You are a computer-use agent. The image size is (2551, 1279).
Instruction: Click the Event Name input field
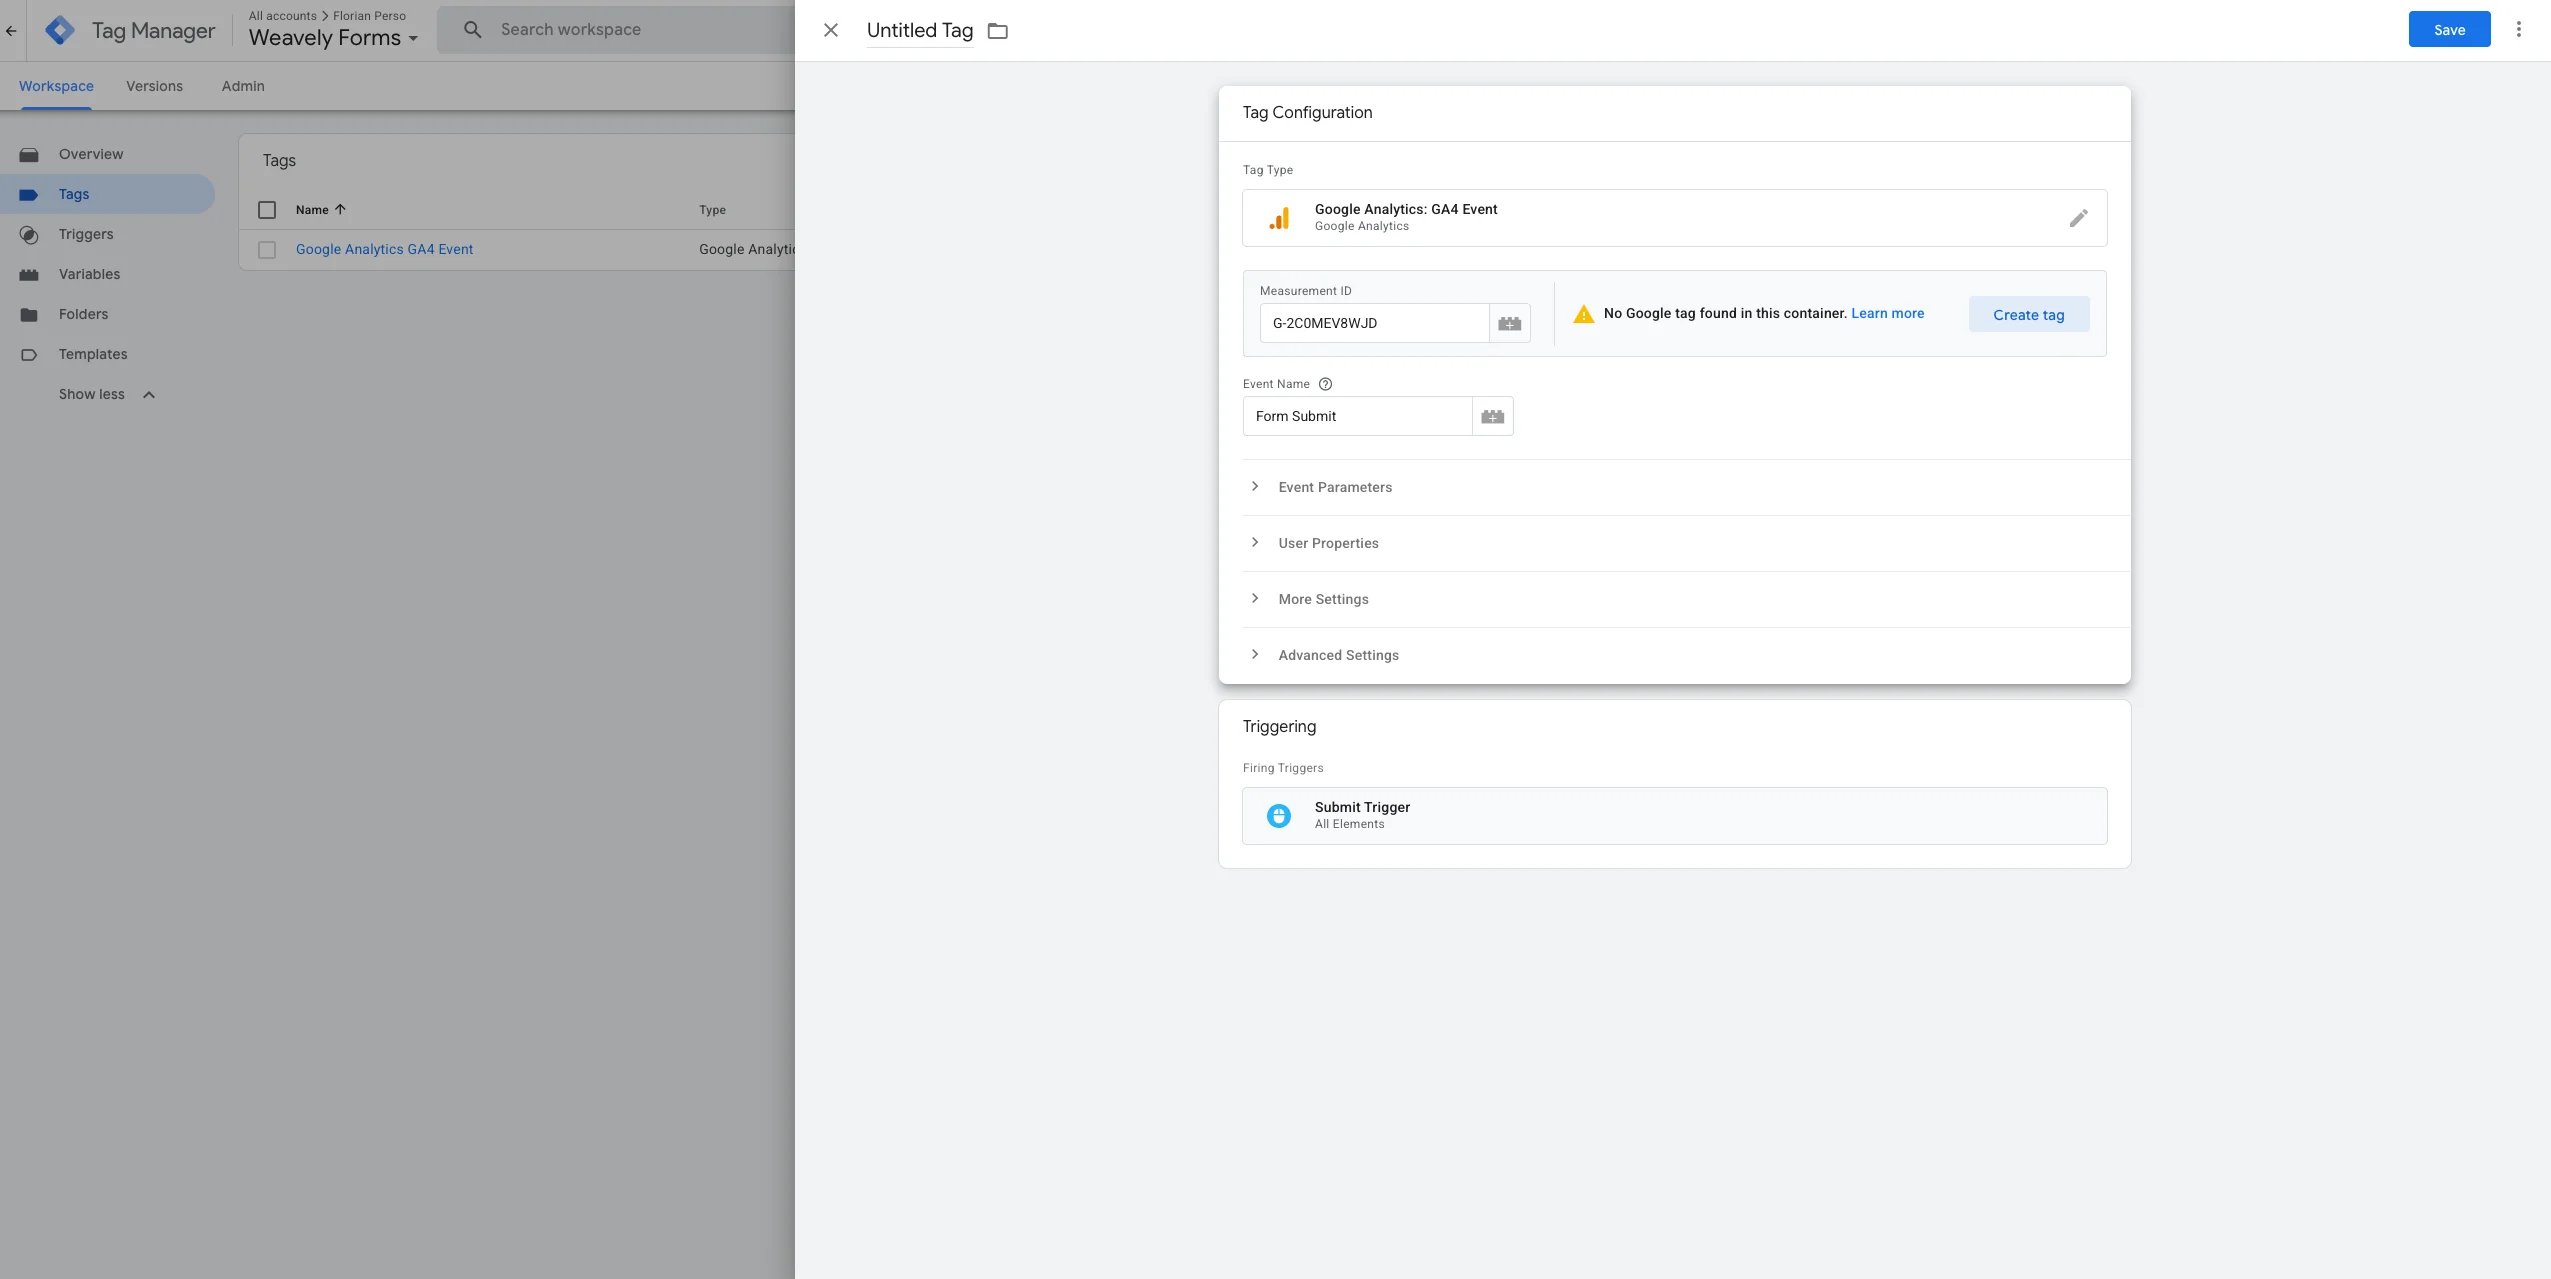(x=1358, y=416)
